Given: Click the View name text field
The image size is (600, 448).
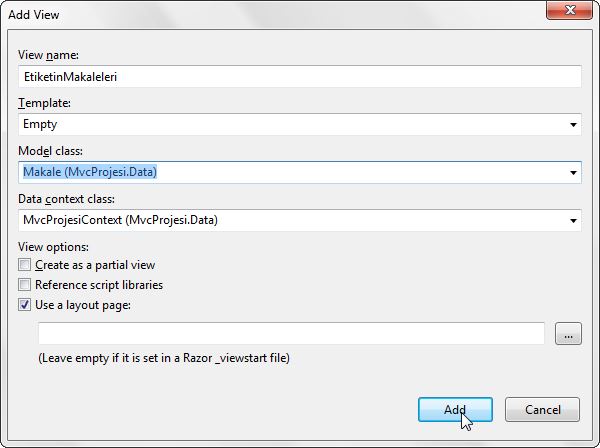Looking at the screenshot, I should [x=300, y=77].
